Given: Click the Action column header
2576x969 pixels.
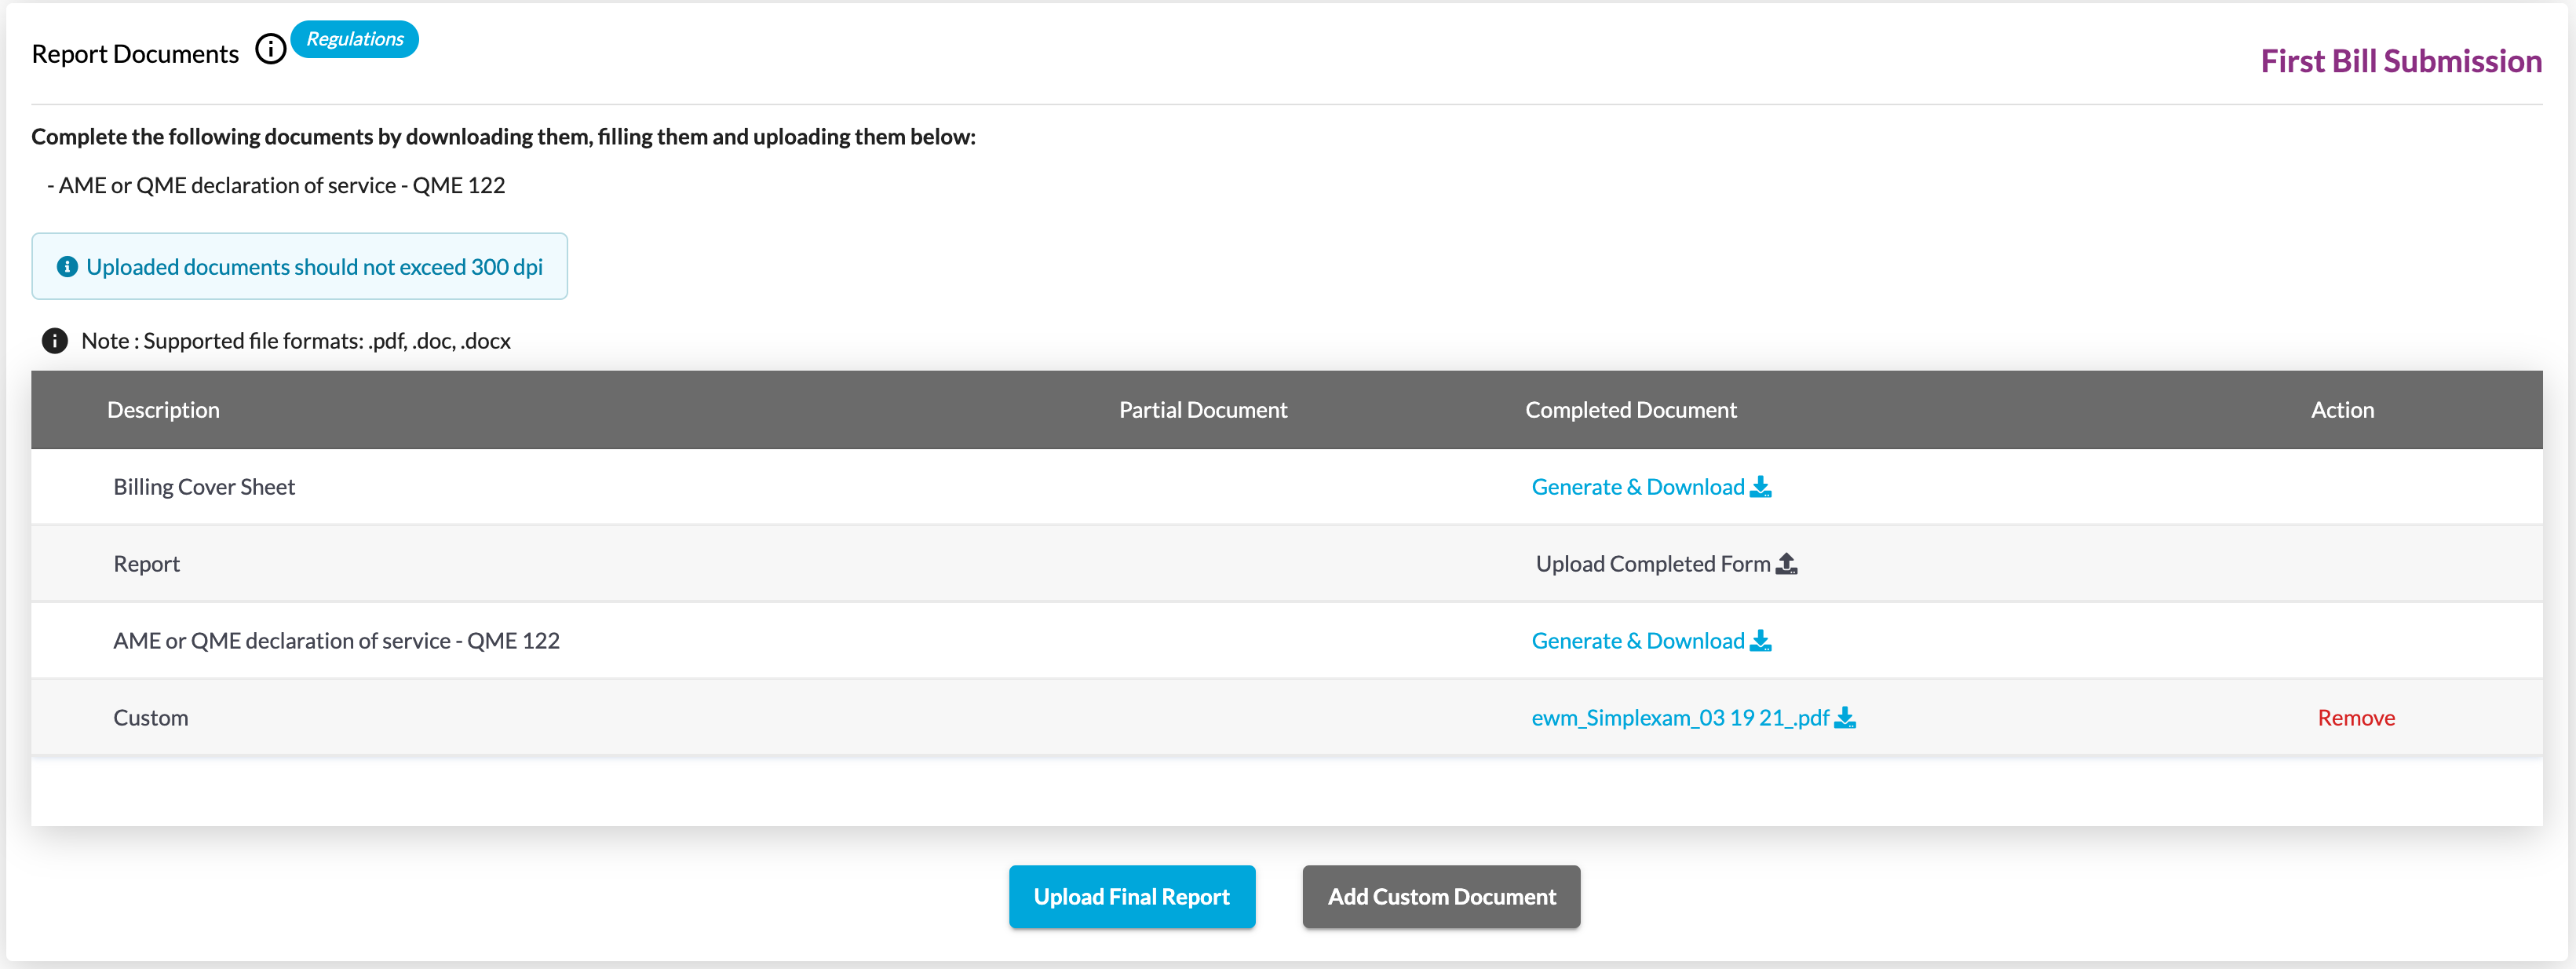Looking at the screenshot, I should click(x=2341, y=410).
